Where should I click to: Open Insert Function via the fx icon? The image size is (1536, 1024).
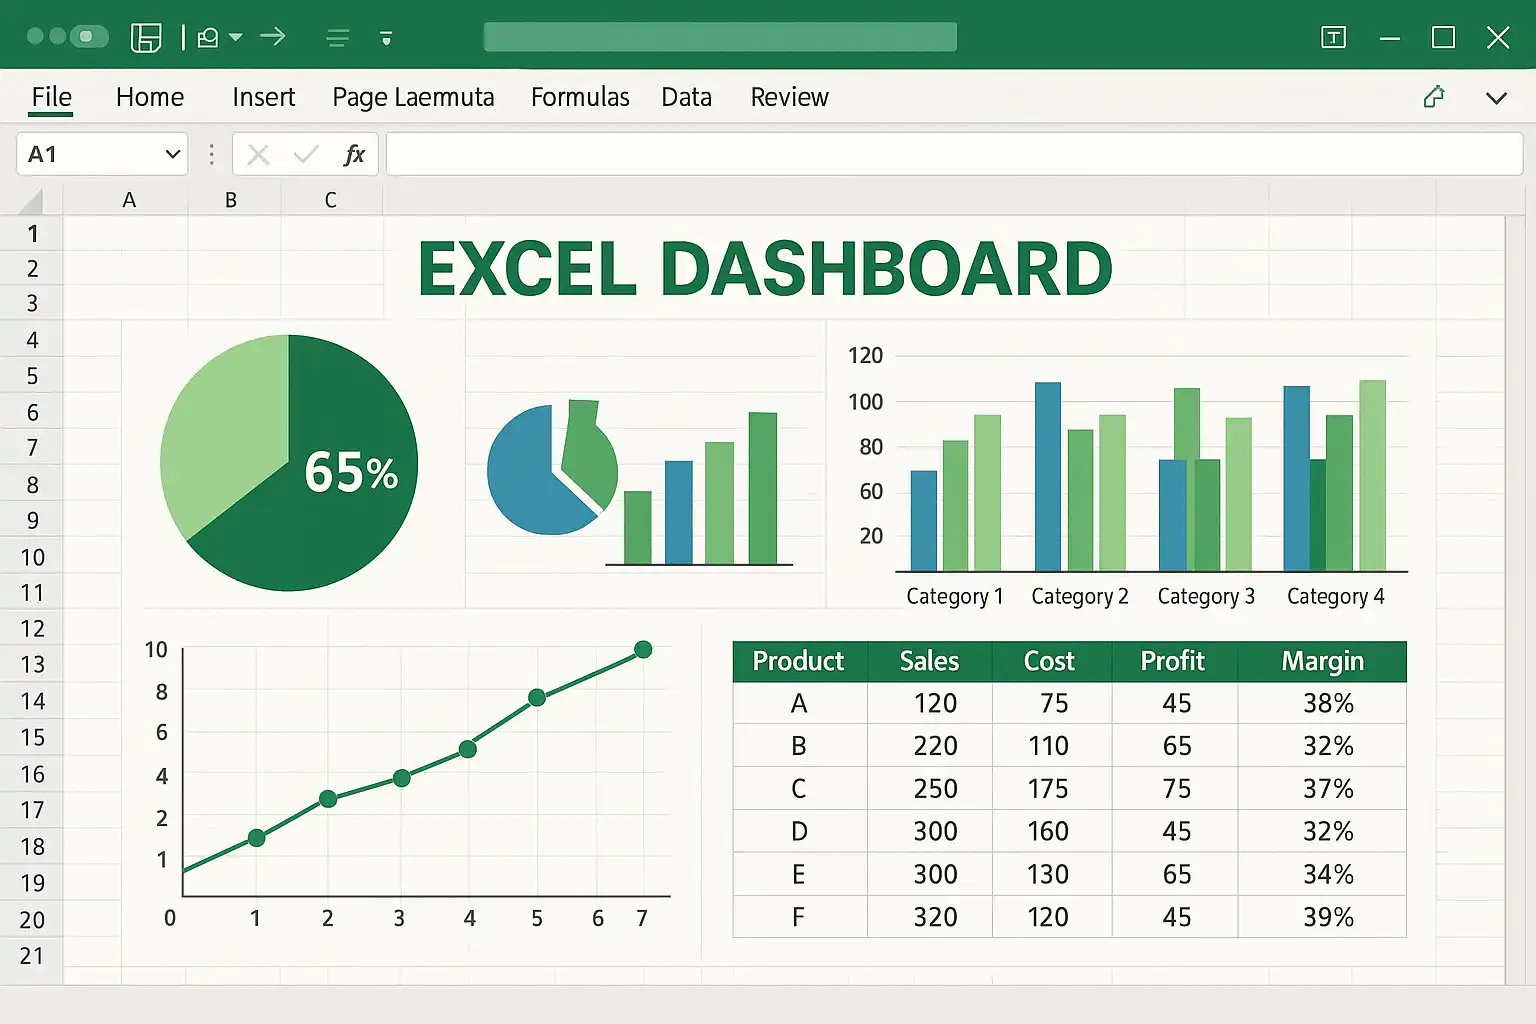pos(354,155)
